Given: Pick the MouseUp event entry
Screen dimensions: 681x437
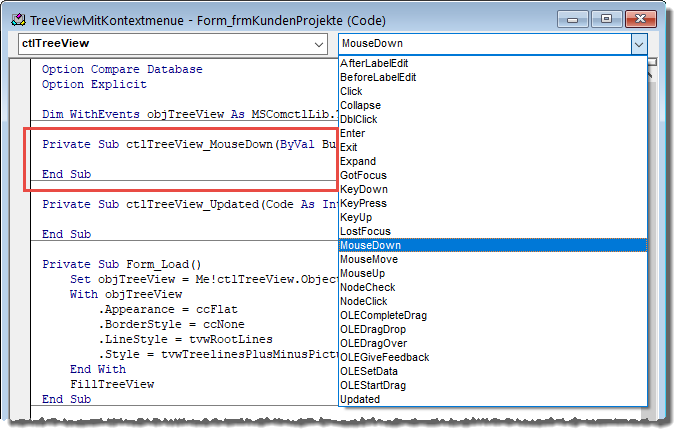Looking at the screenshot, I should tap(364, 273).
